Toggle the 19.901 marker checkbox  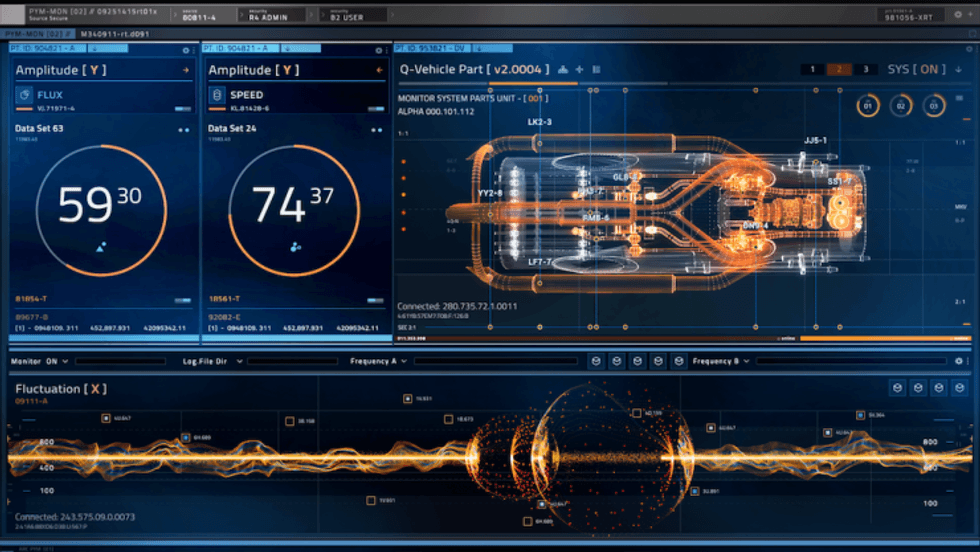point(371,500)
